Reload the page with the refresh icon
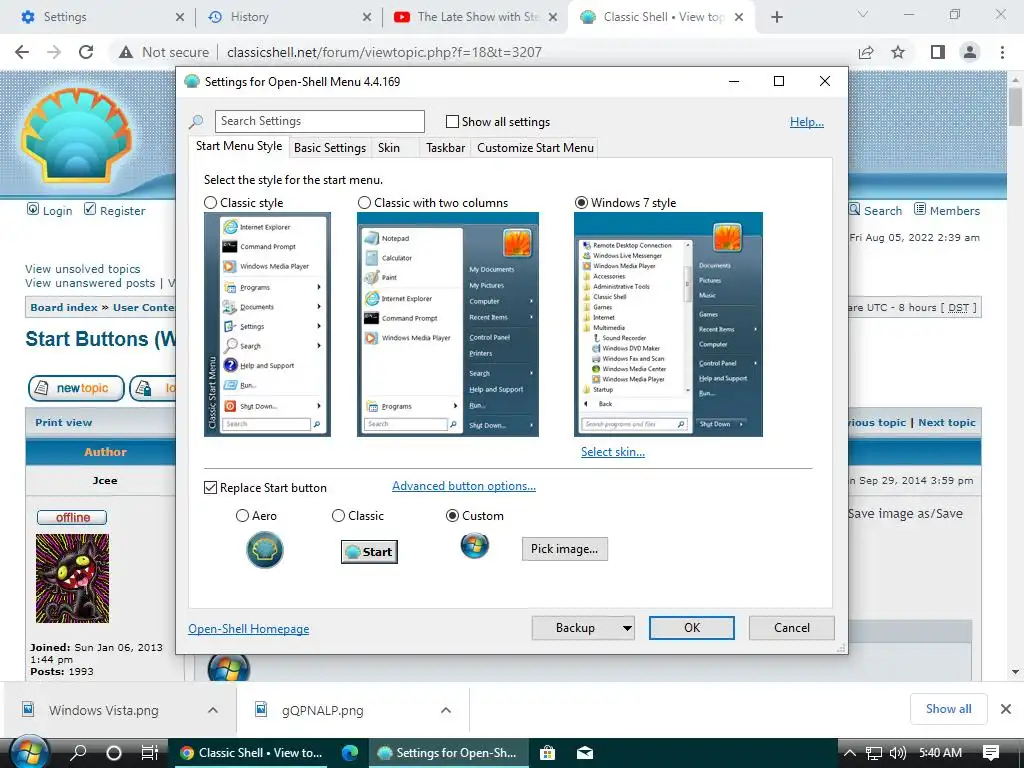The height and width of the screenshot is (768, 1024). click(86, 52)
